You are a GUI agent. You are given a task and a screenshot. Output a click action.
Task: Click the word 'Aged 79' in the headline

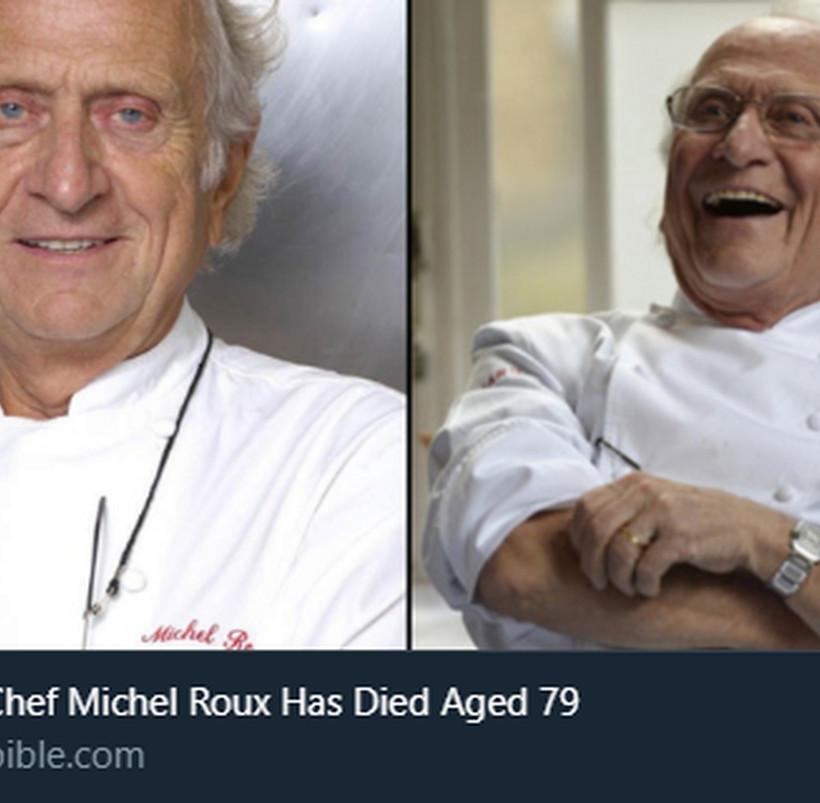[510, 703]
